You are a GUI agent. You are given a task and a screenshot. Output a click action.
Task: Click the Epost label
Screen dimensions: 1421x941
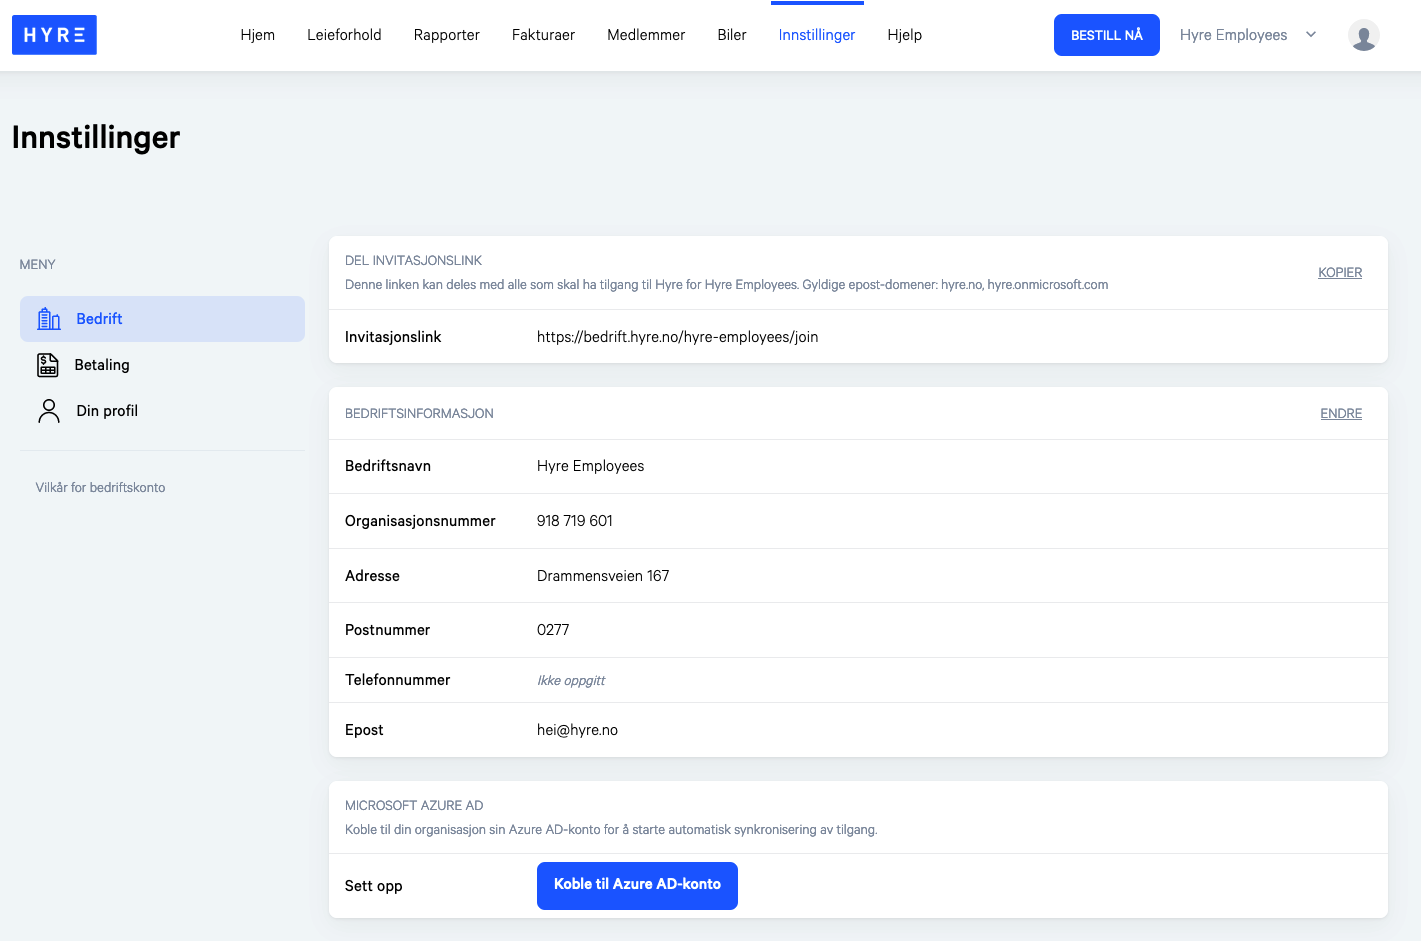[x=364, y=730]
